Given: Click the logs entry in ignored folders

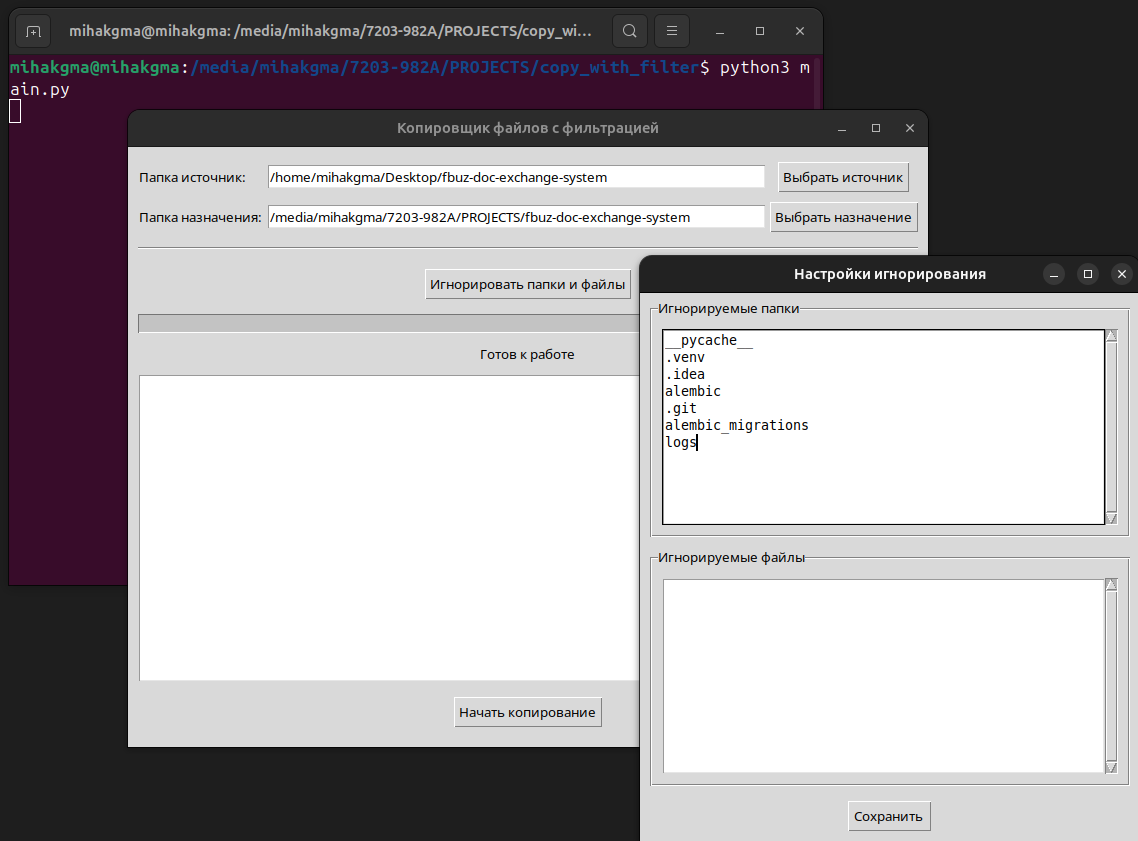Looking at the screenshot, I should coord(681,442).
